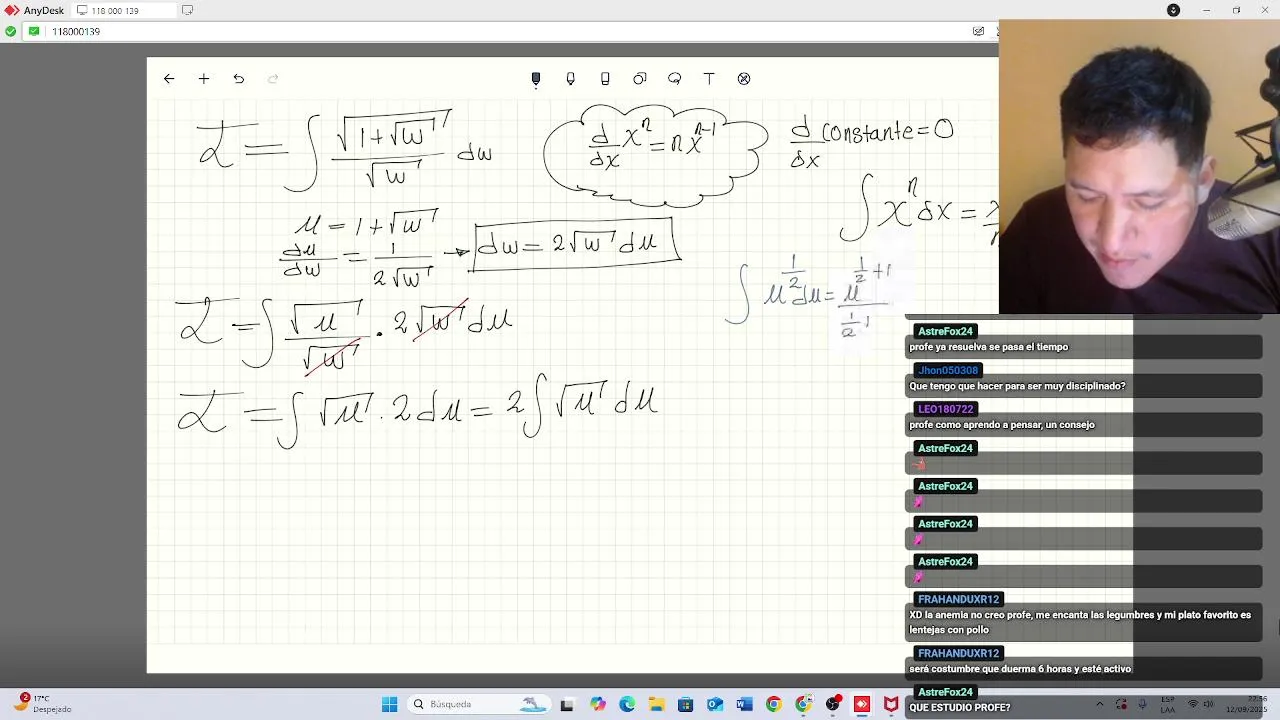
Task: Click FRAHANDUXR12 above the lentejas message
Action: coord(958,599)
